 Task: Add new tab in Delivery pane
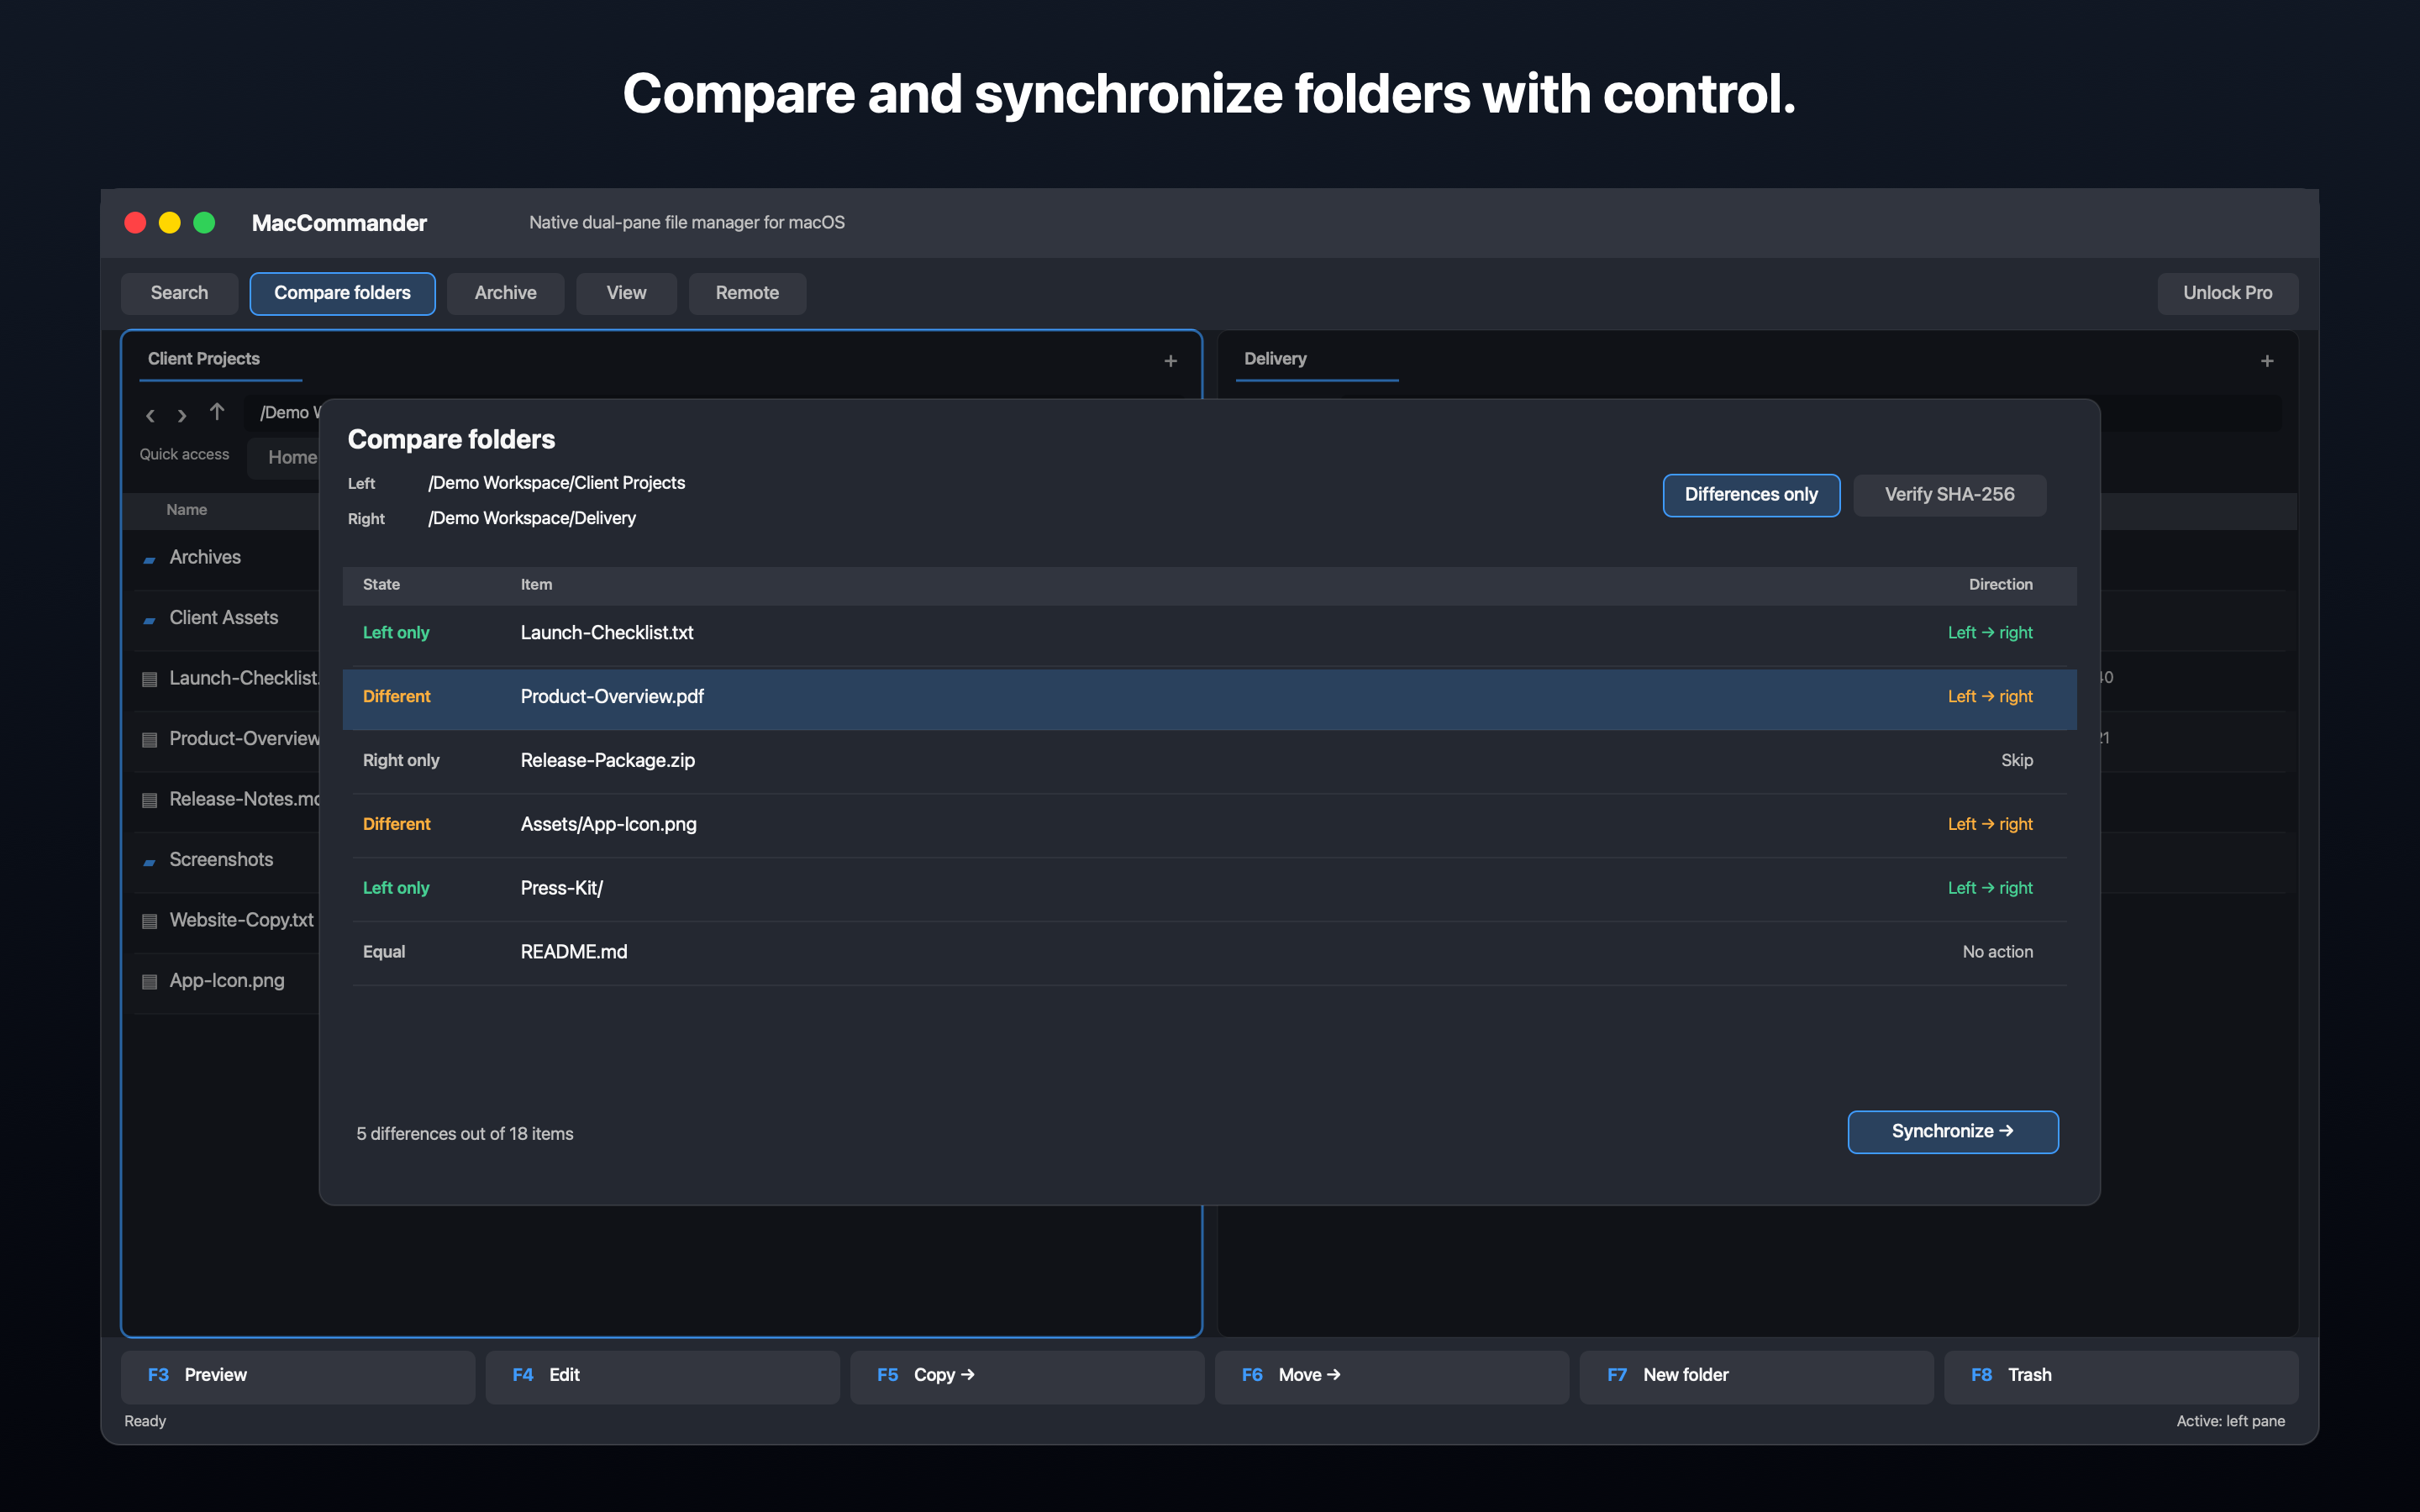tap(2267, 361)
